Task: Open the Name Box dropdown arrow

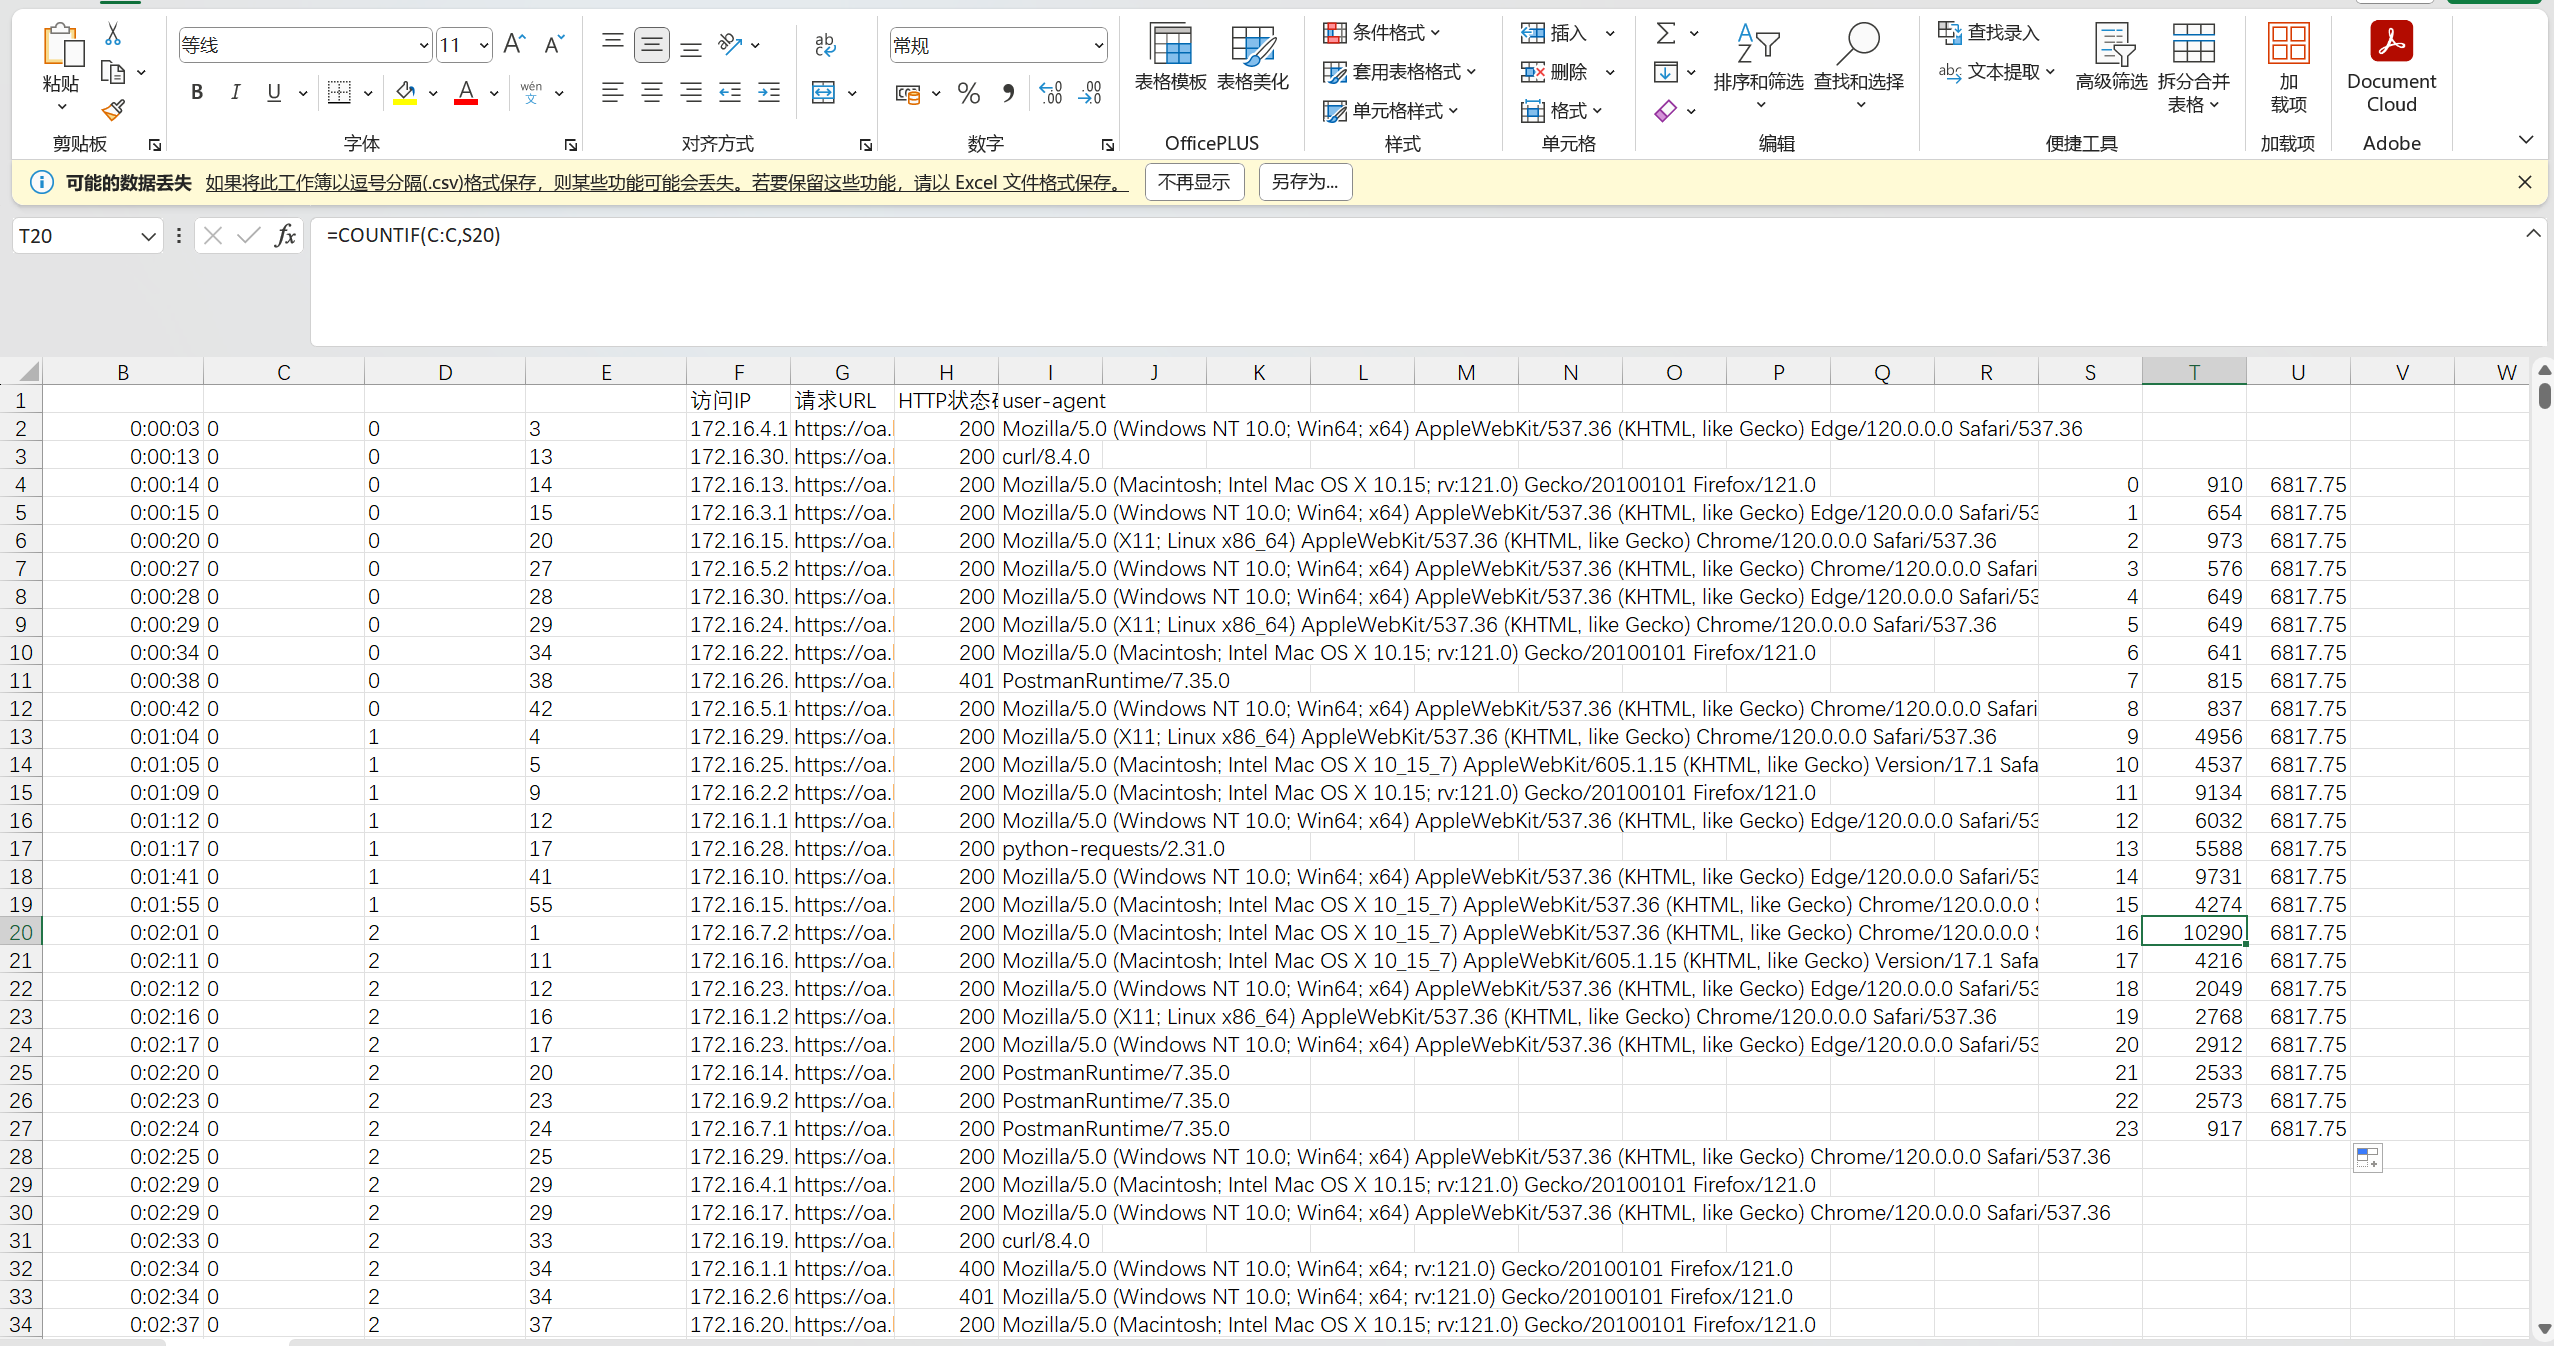Action: pyautogui.click(x=148, y=237)
